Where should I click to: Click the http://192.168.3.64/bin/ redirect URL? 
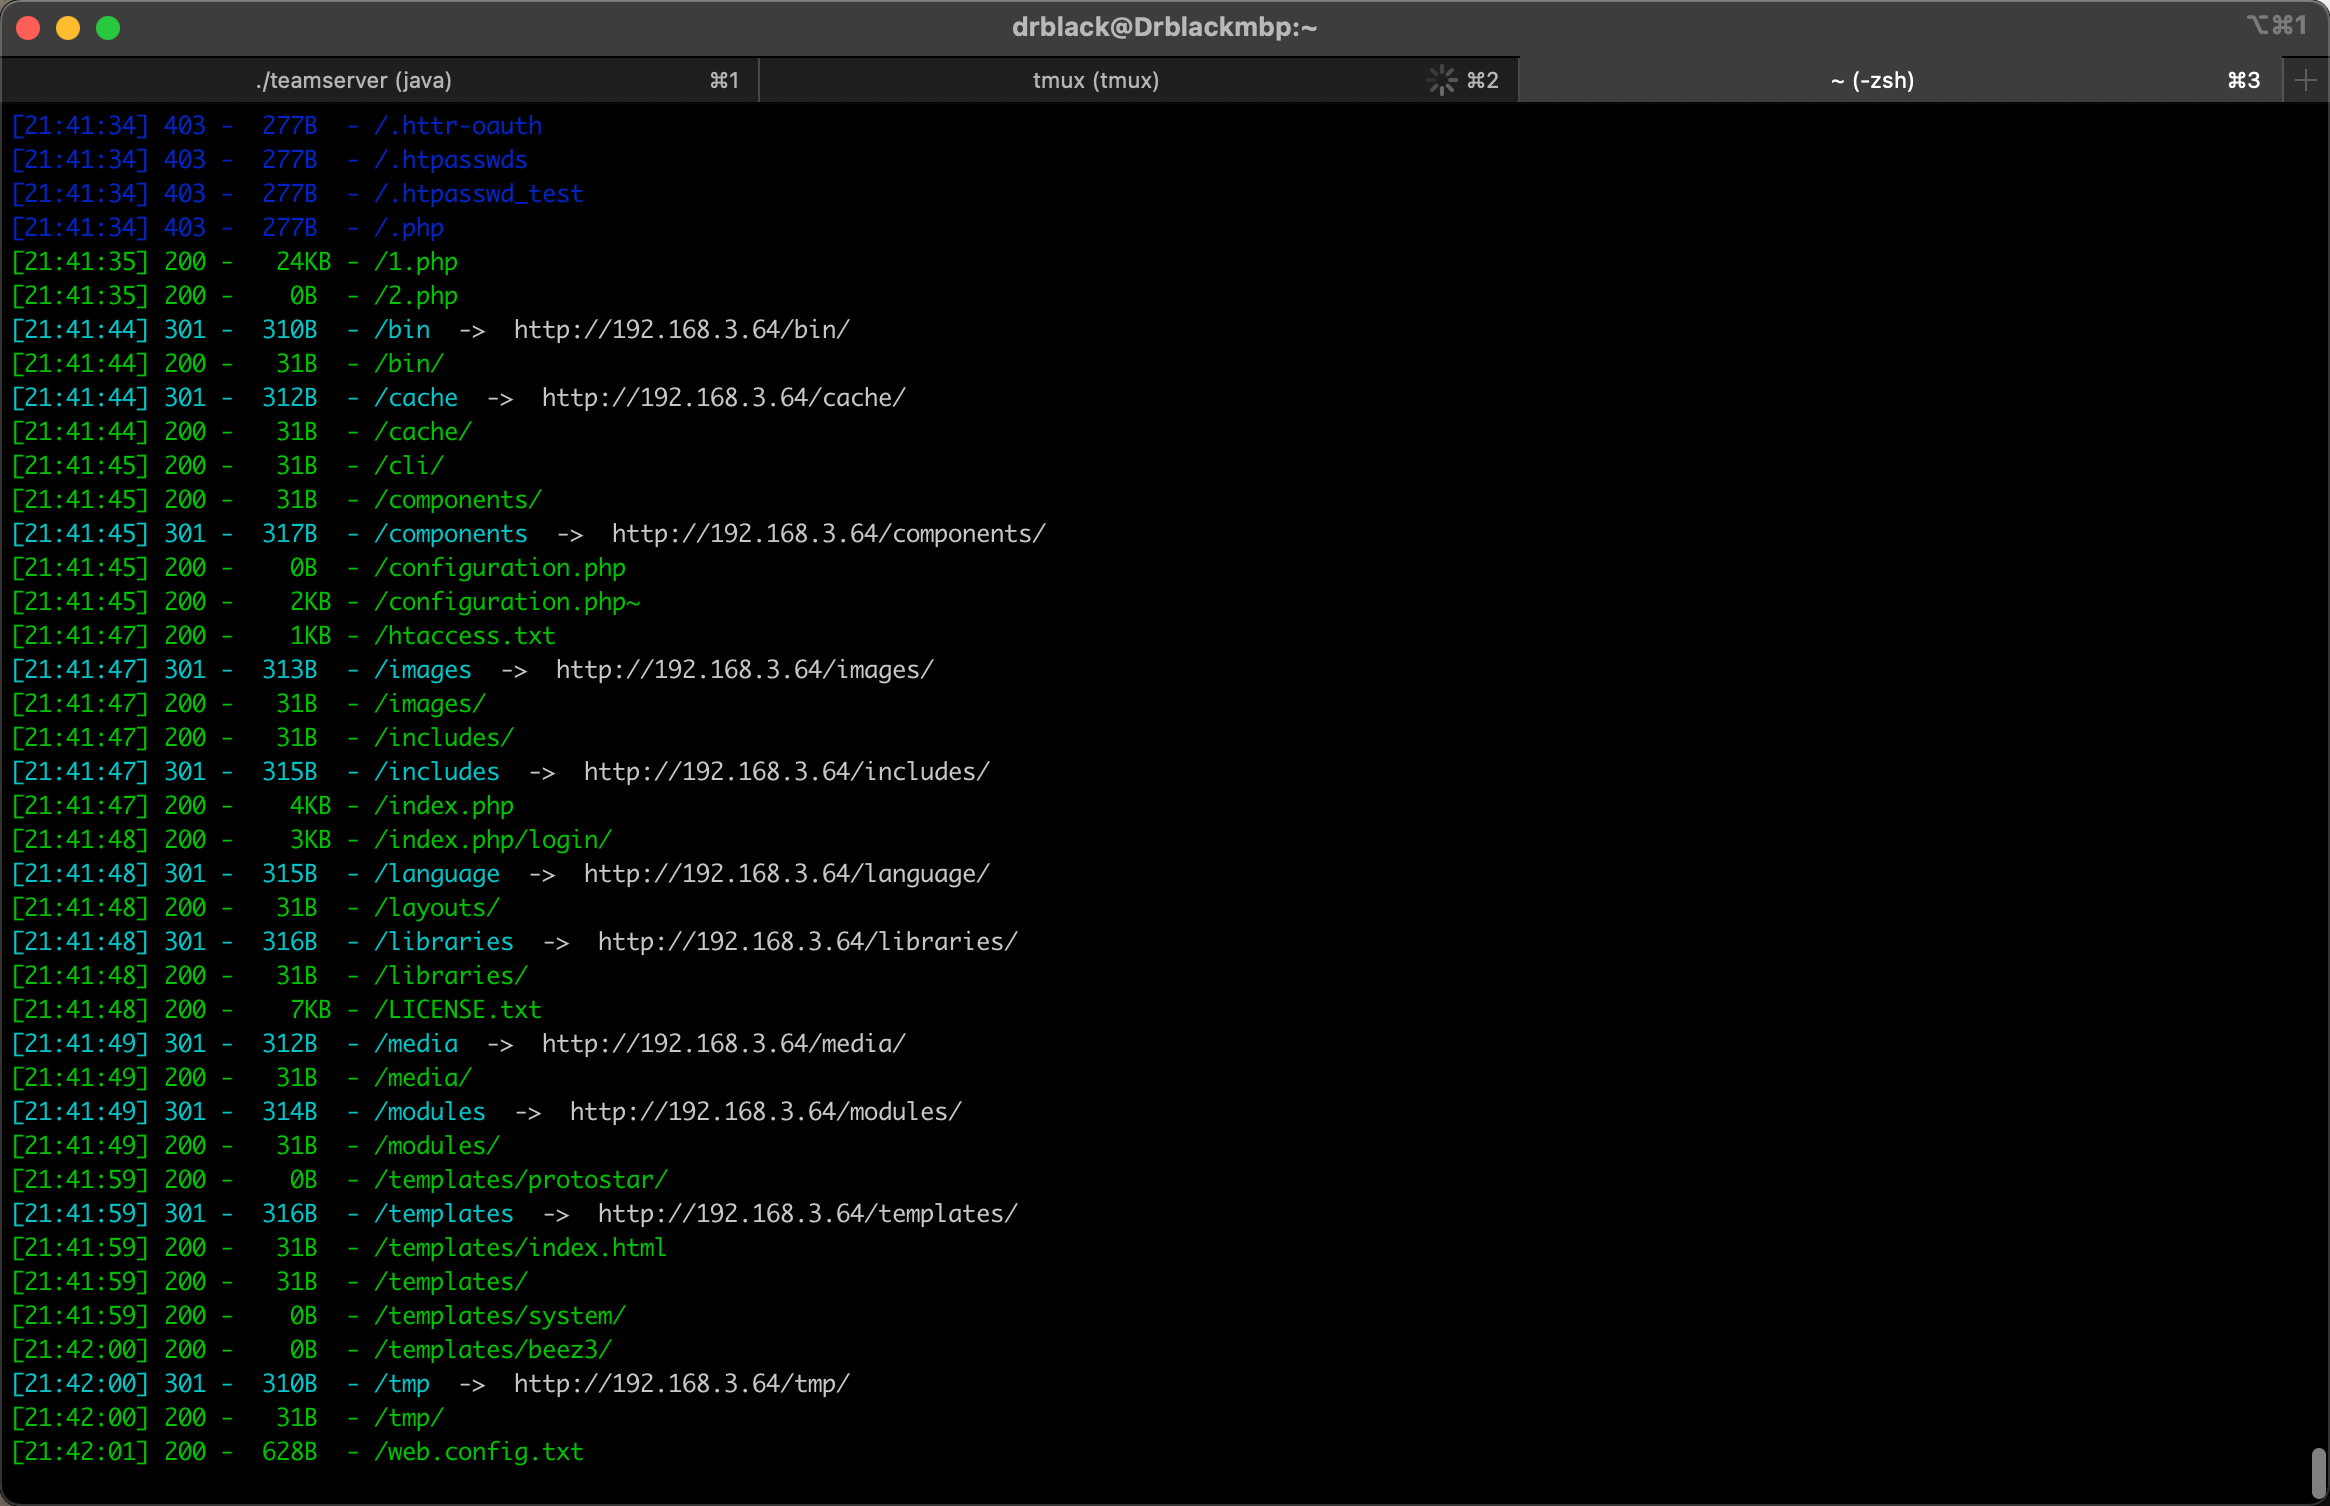tap(682, 330)
